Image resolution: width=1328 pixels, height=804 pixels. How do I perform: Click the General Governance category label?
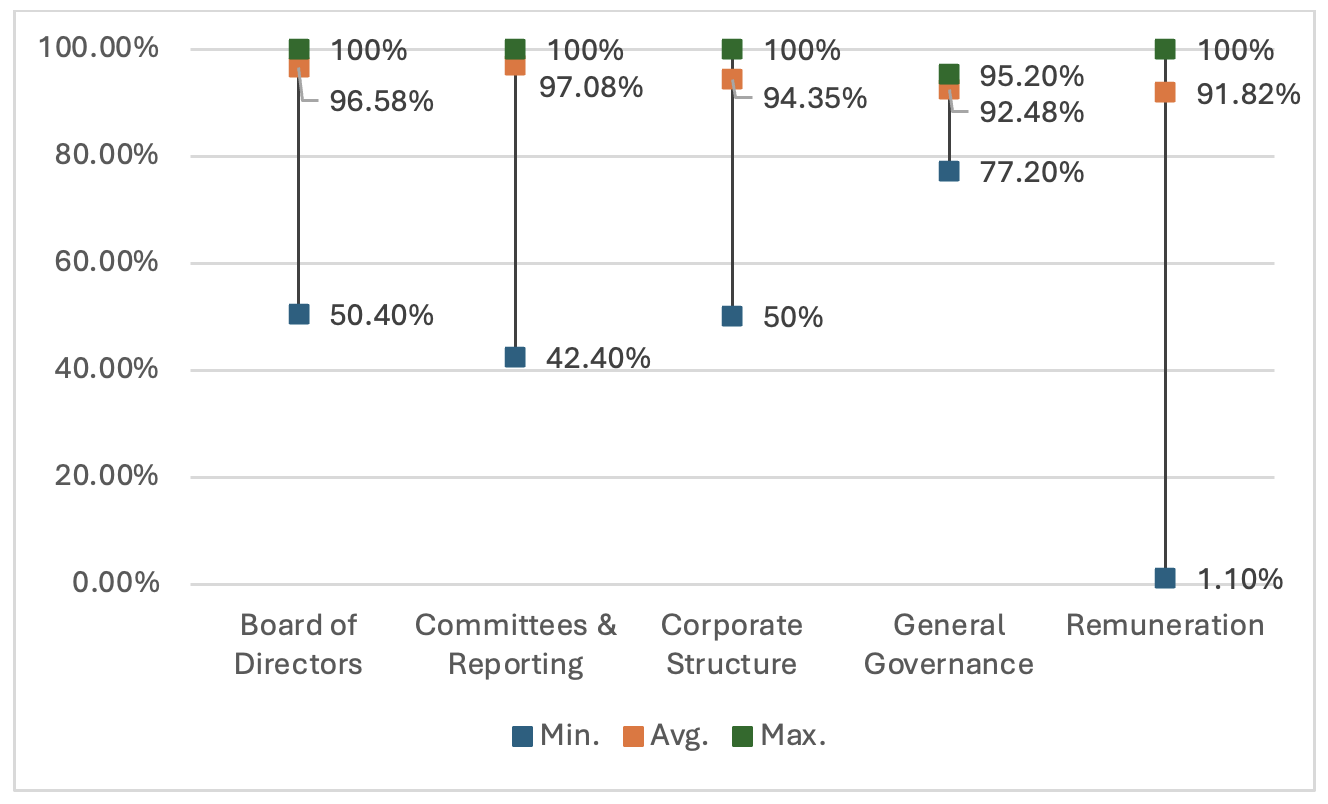[949, 645]
